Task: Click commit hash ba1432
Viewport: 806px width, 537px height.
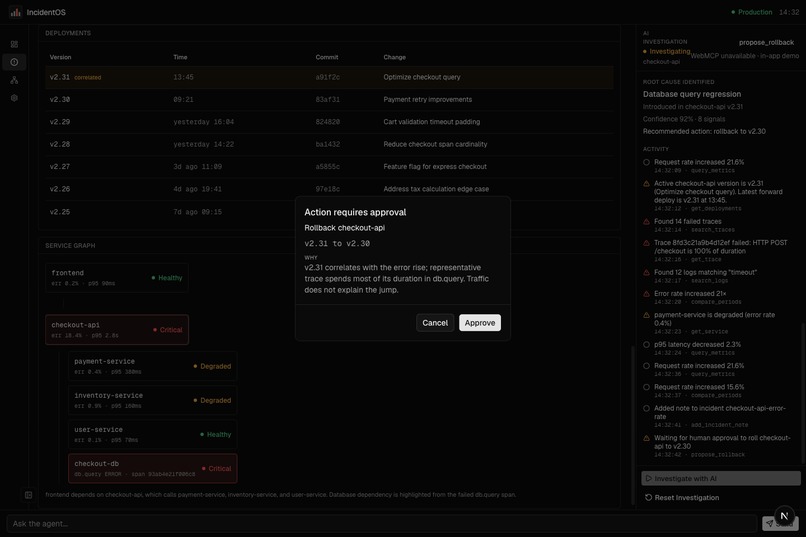Action: (327, 144)
